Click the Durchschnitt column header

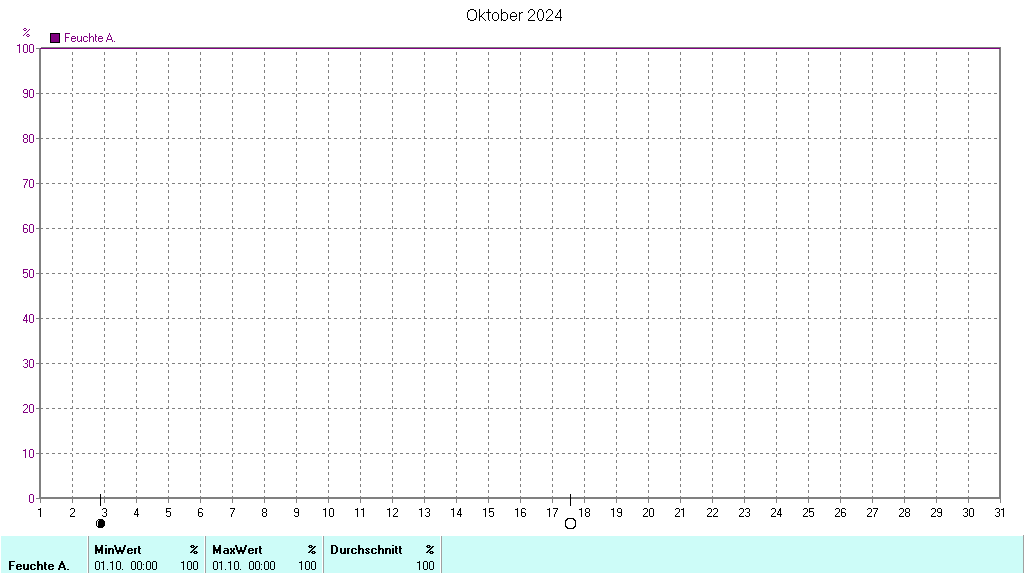[366, 549]
